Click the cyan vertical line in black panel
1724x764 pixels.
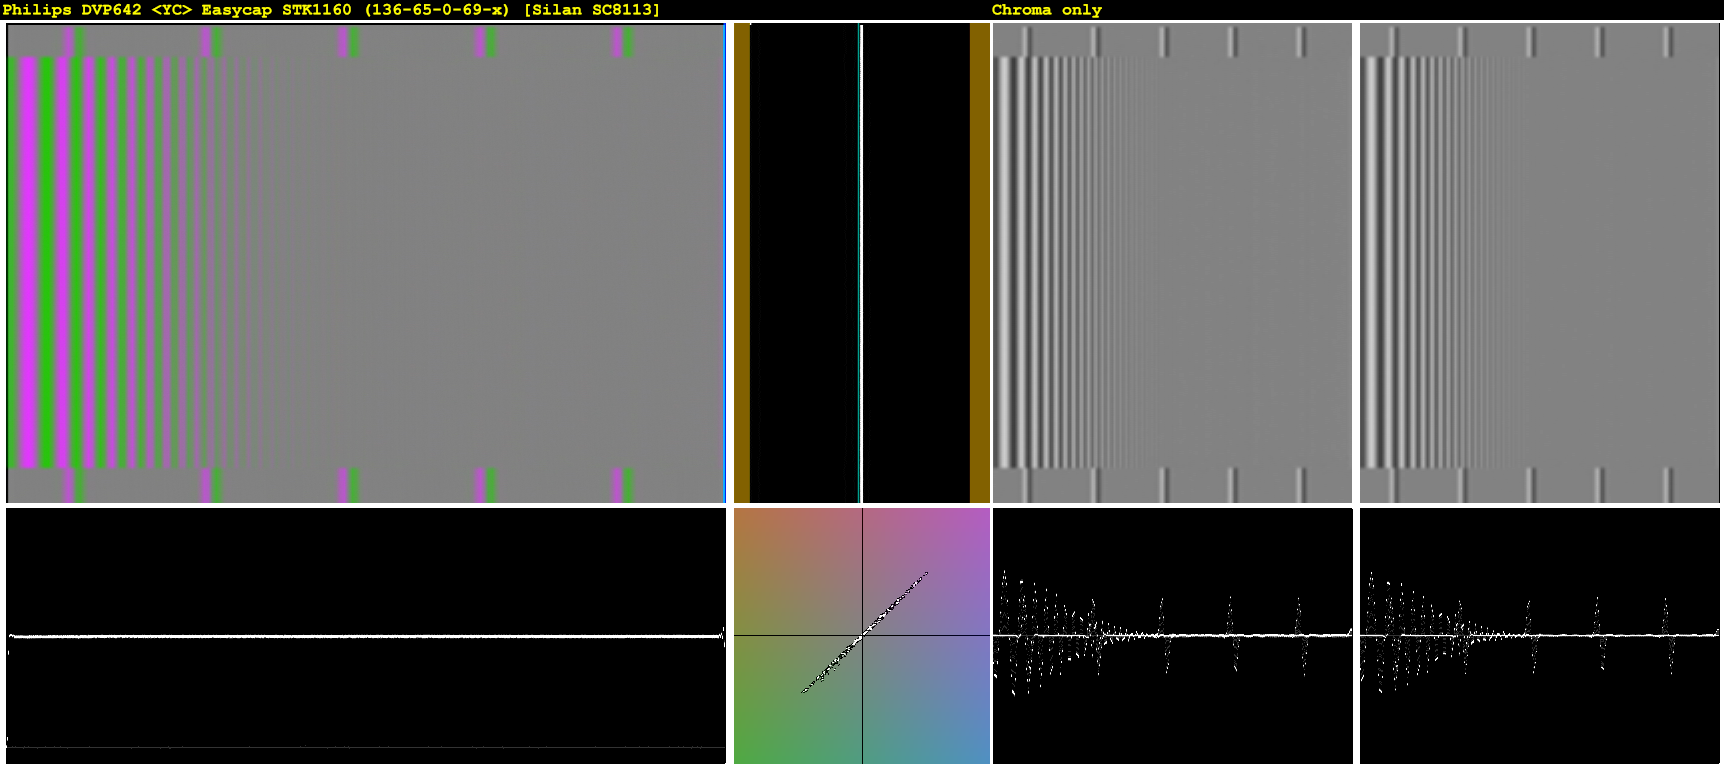[x=860, y=263]
